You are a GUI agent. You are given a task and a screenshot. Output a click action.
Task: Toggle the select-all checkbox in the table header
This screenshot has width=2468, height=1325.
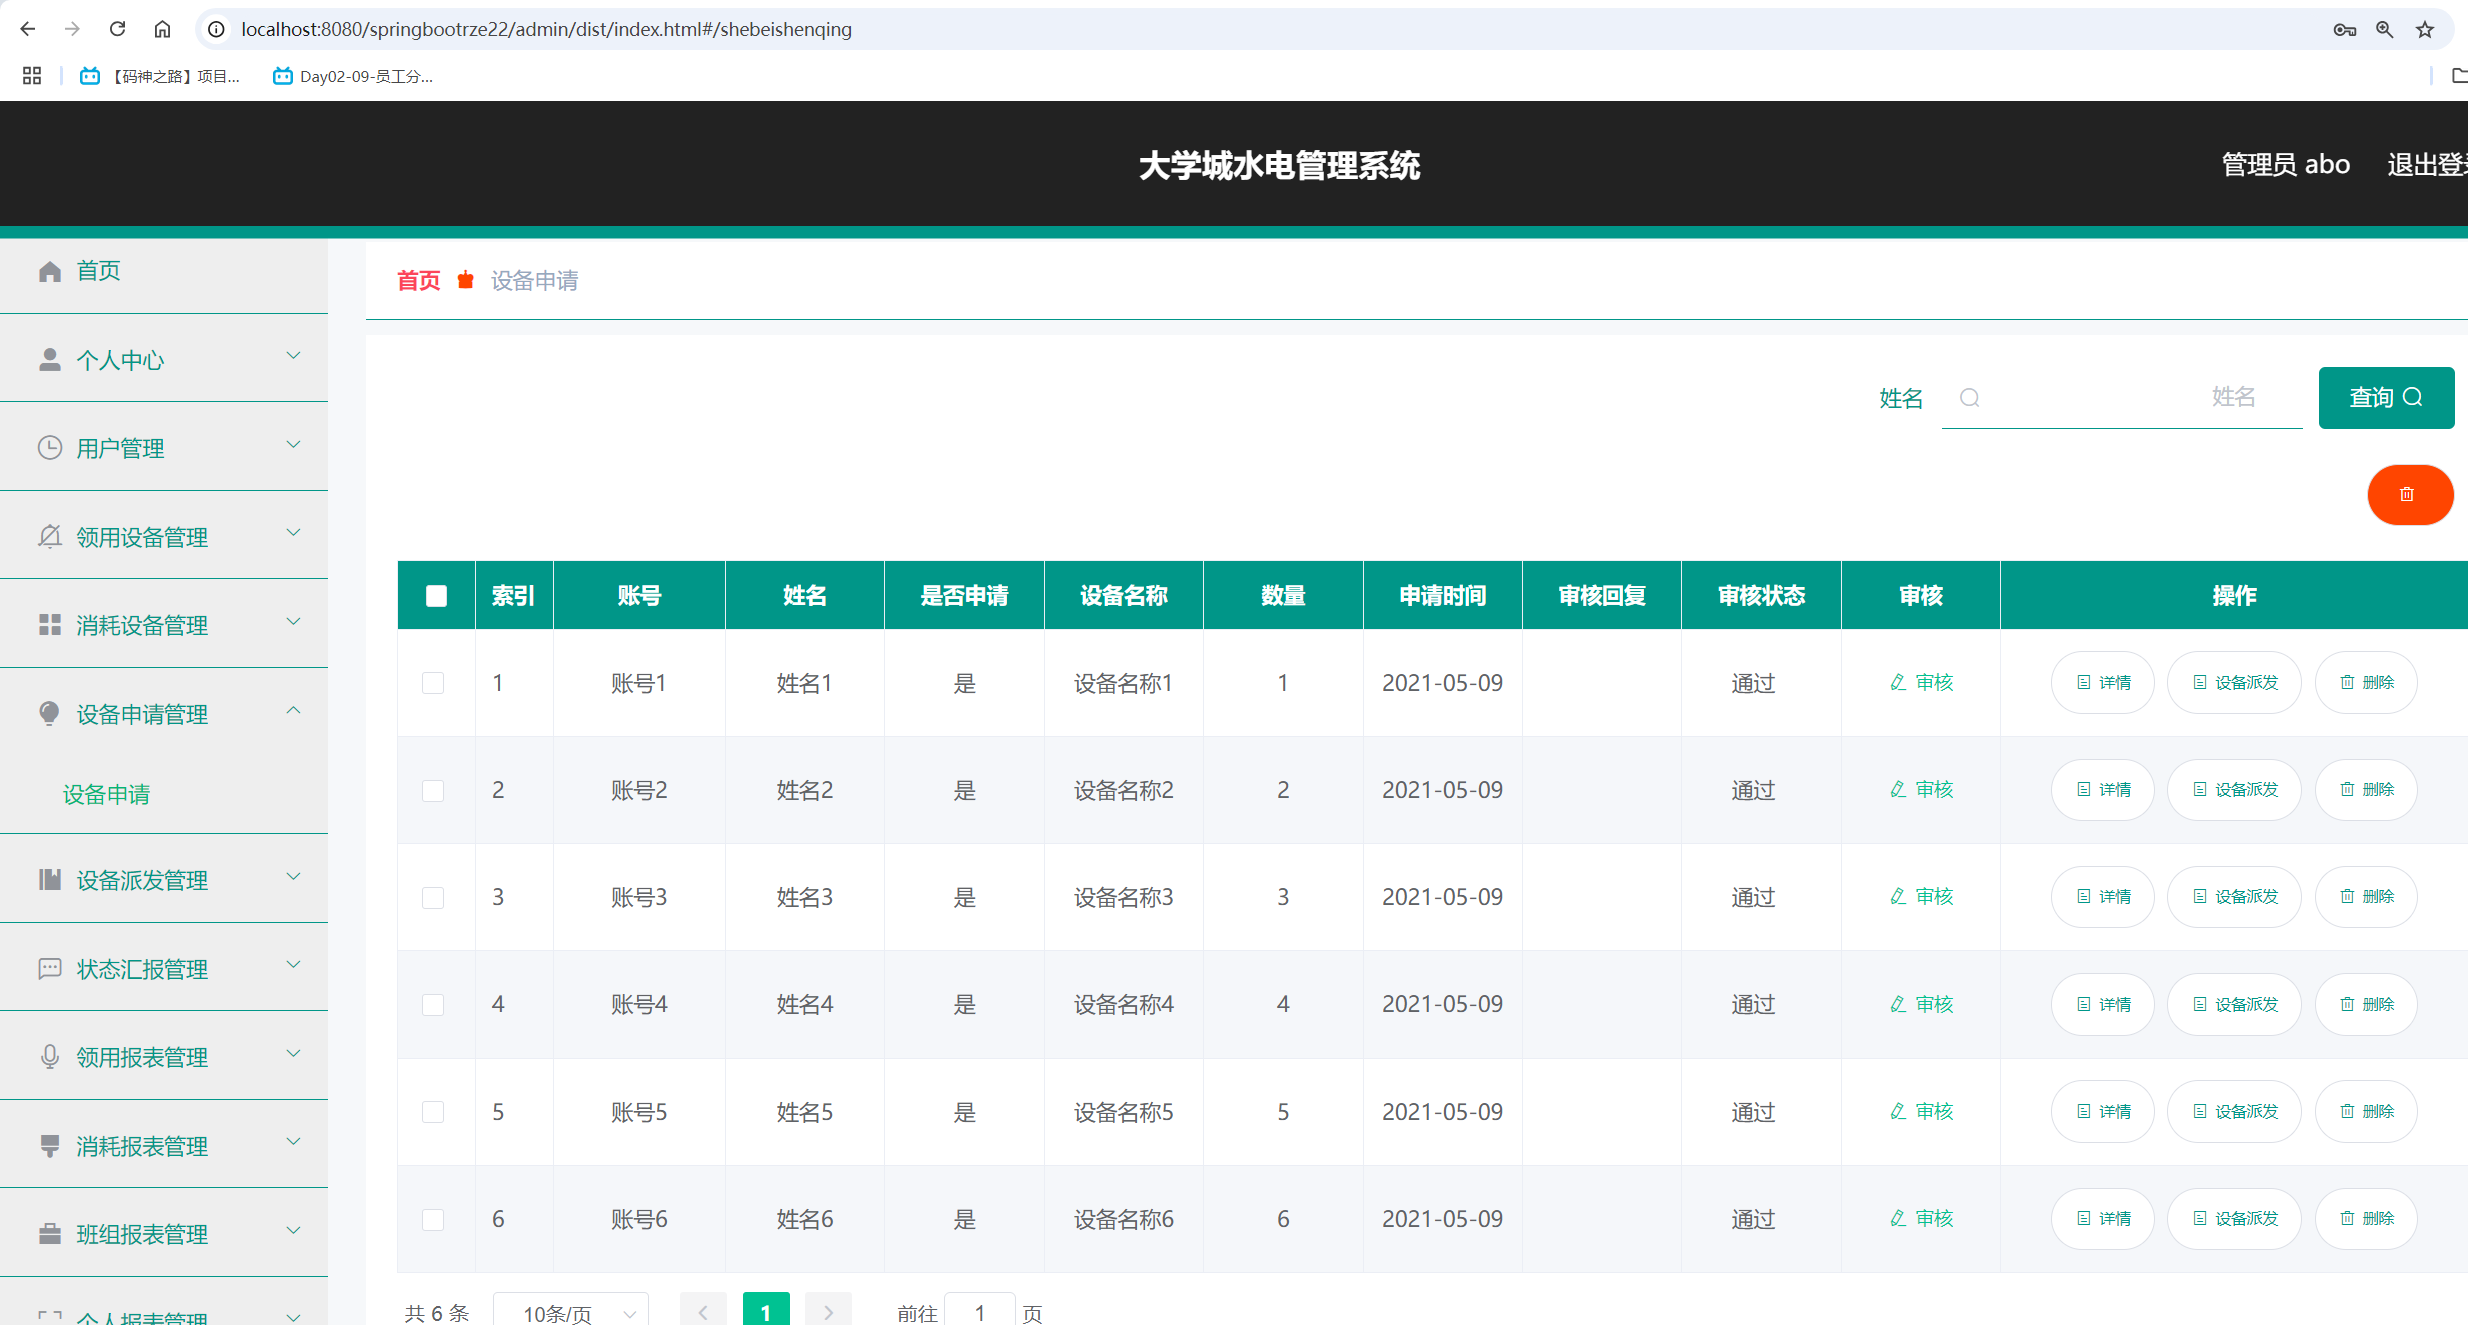435,595
